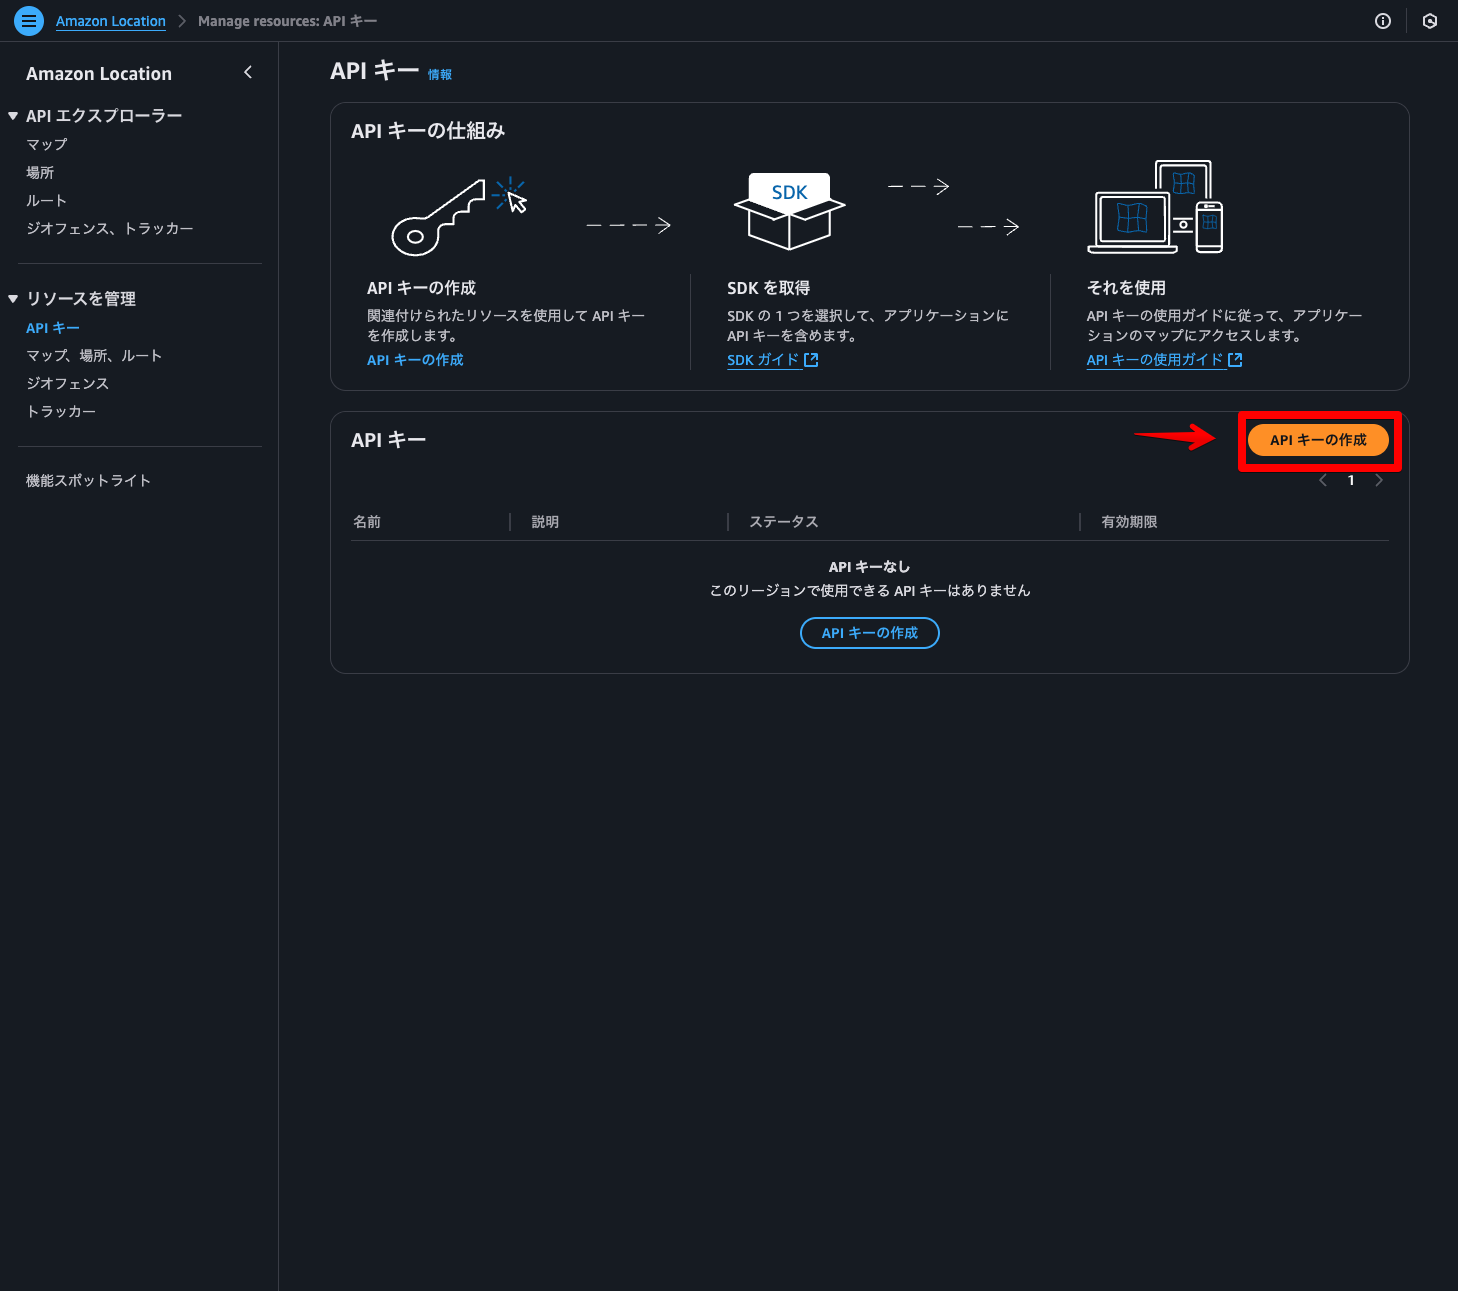
Task: Click the API キーなし empty-state text
Action: [x=870, y=567]
